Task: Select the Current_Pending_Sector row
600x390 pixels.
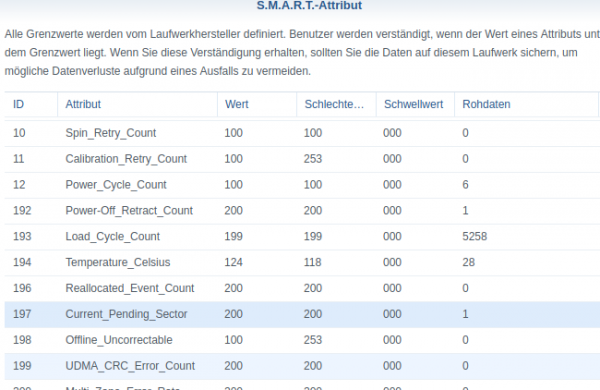Action: 302,315
